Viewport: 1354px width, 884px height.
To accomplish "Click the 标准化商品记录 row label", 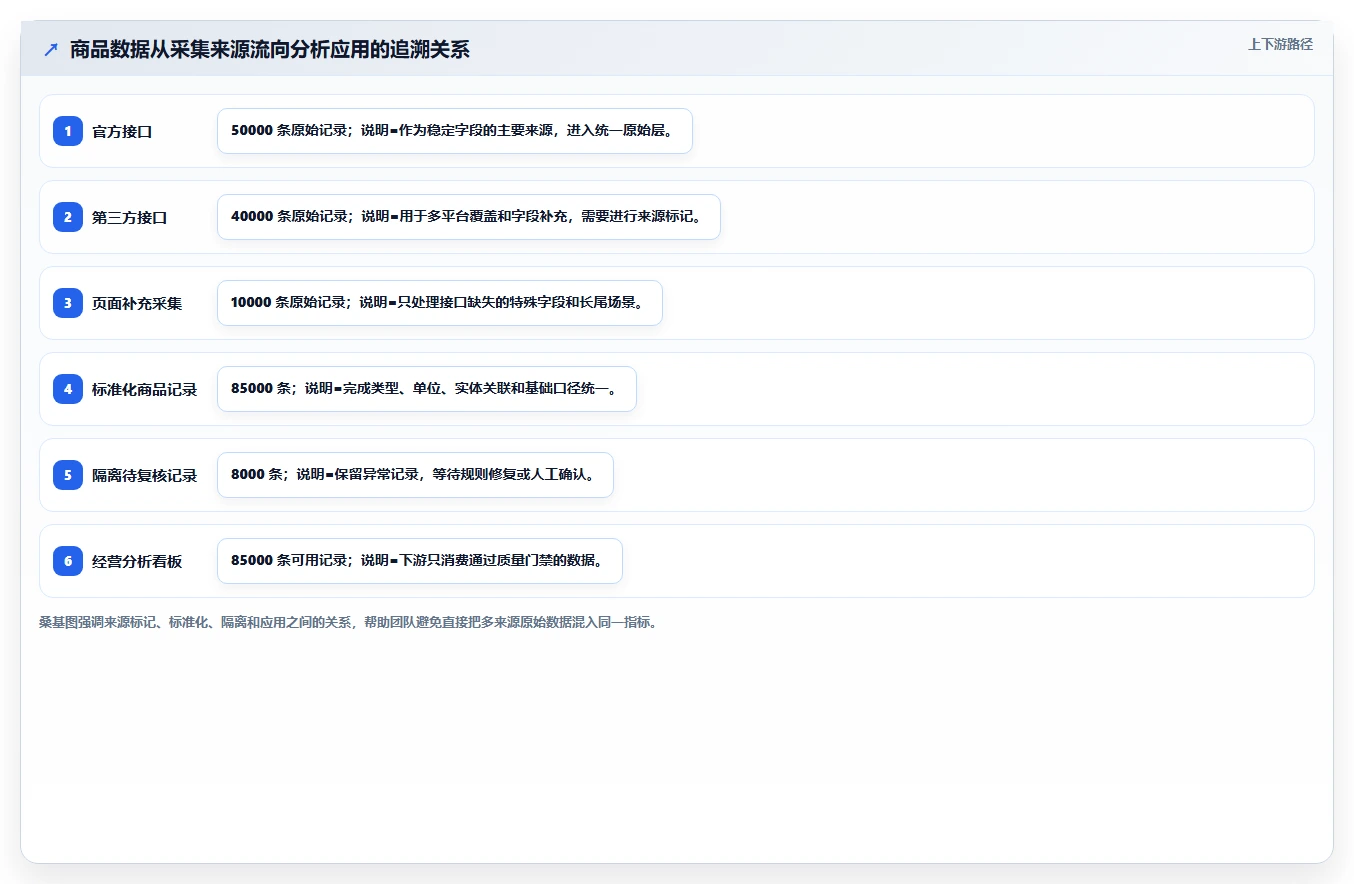I will pyautogui.click(x=145, y=390).
